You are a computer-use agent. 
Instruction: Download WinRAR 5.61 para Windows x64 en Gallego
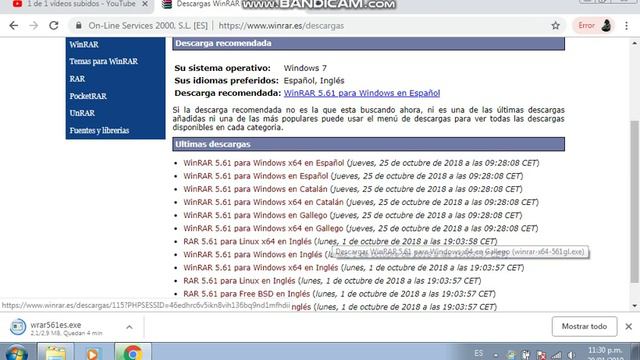[x=263, y=228]
